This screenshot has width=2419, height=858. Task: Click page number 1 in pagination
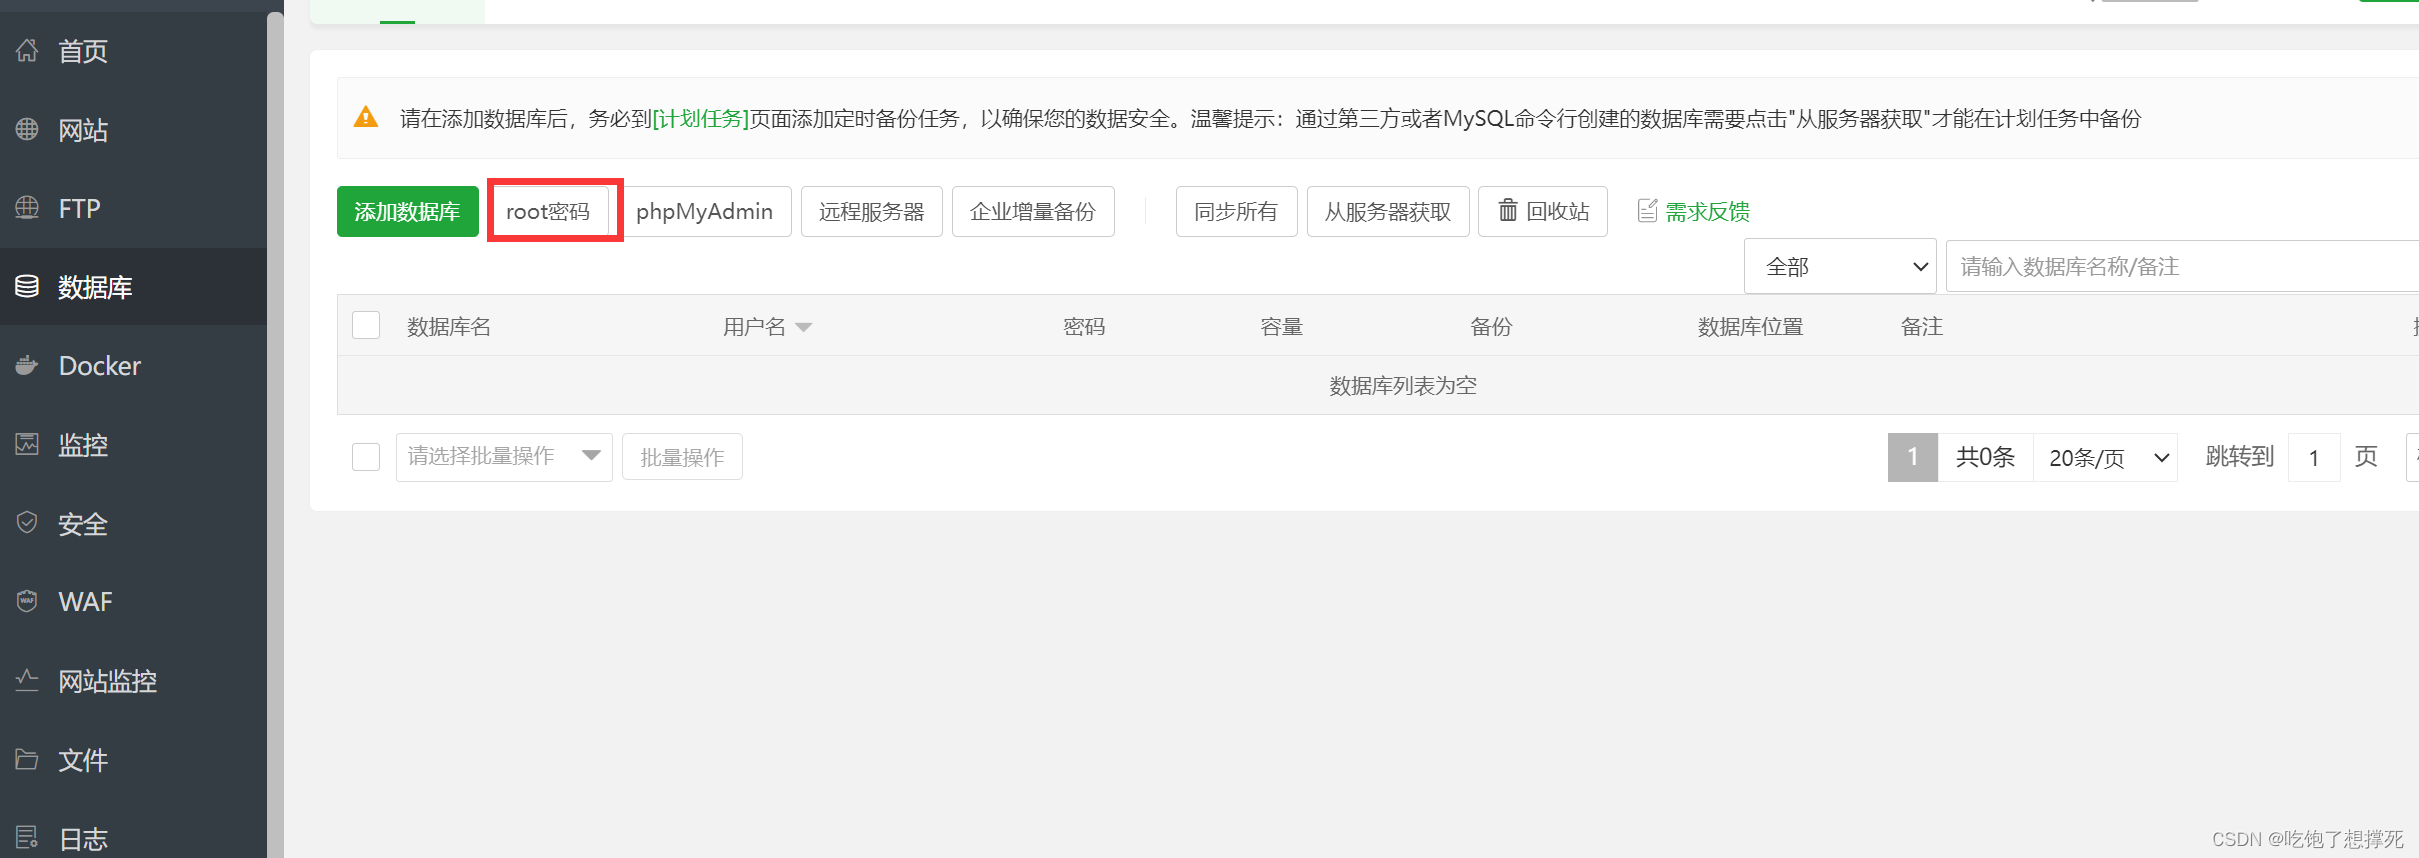click(x=1913, y=457)
